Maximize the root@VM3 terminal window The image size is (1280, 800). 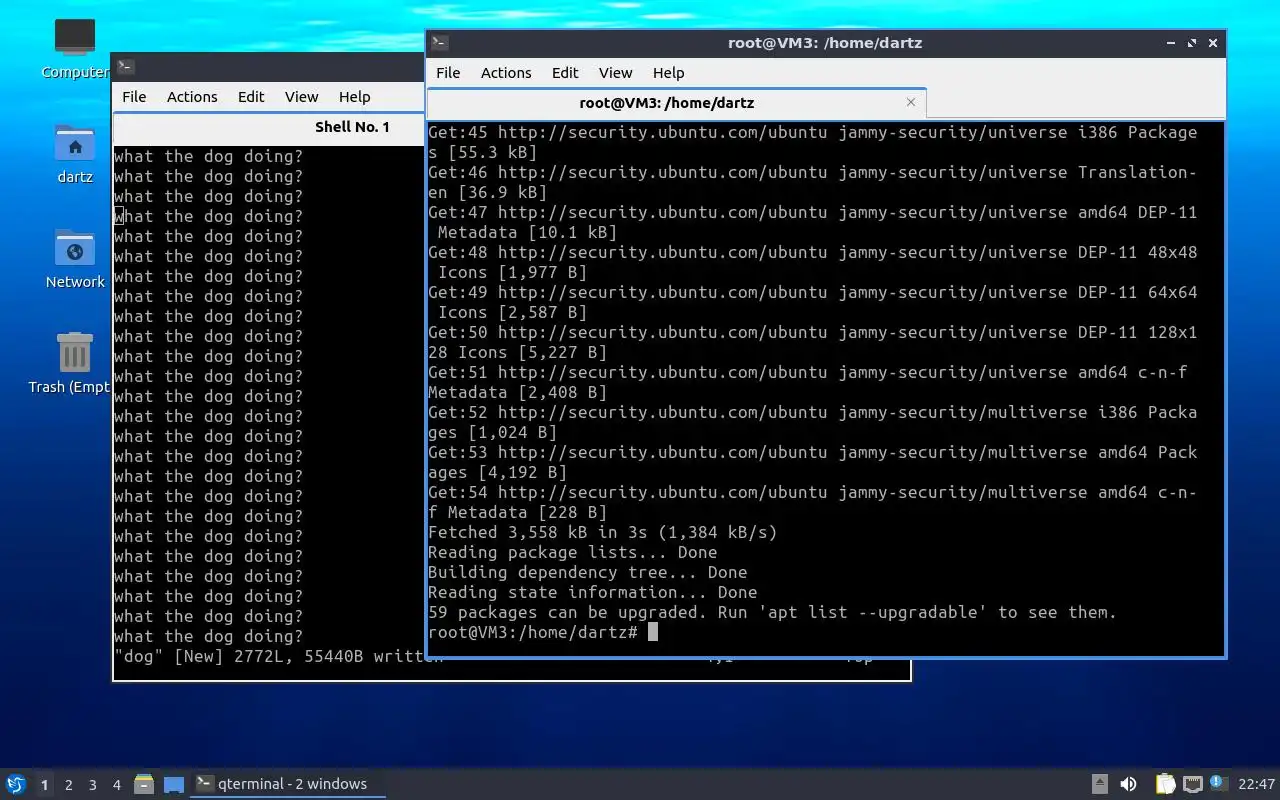pyautogui.click(x=1192, y=43)
